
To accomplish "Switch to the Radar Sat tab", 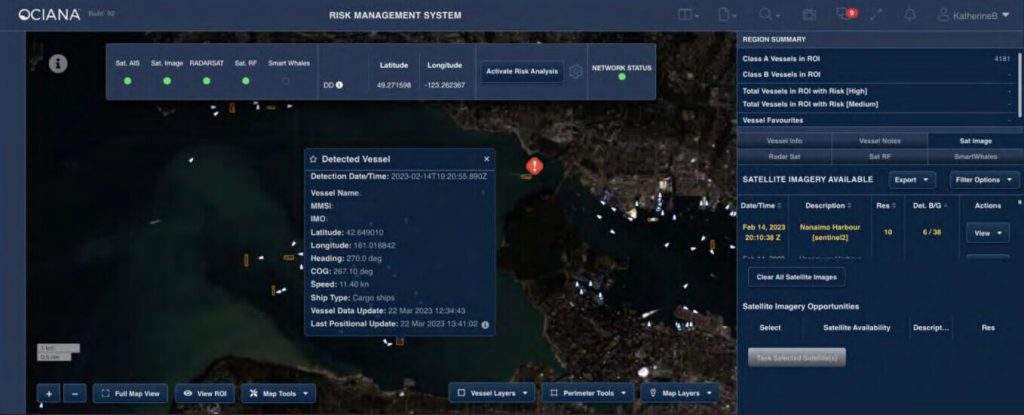I will pos(784,156).
